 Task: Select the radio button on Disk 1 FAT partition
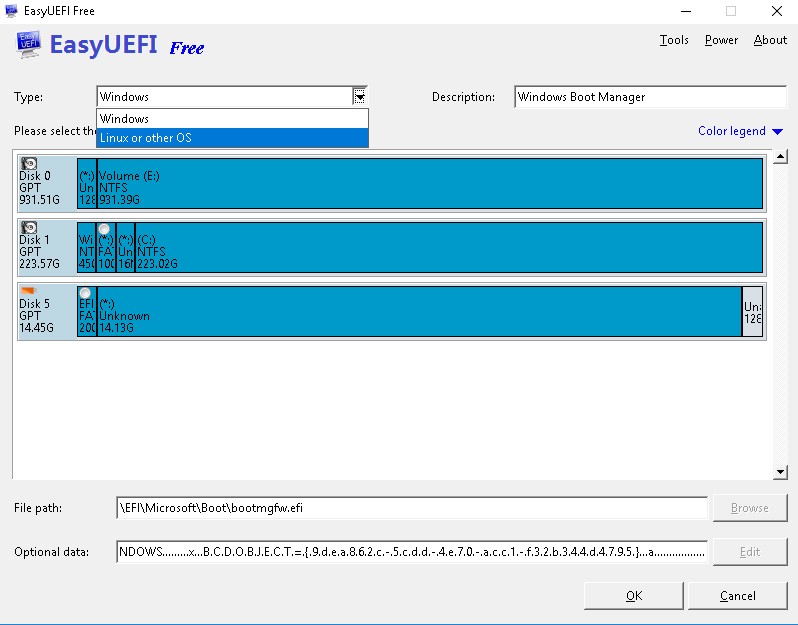click(104, 229)
